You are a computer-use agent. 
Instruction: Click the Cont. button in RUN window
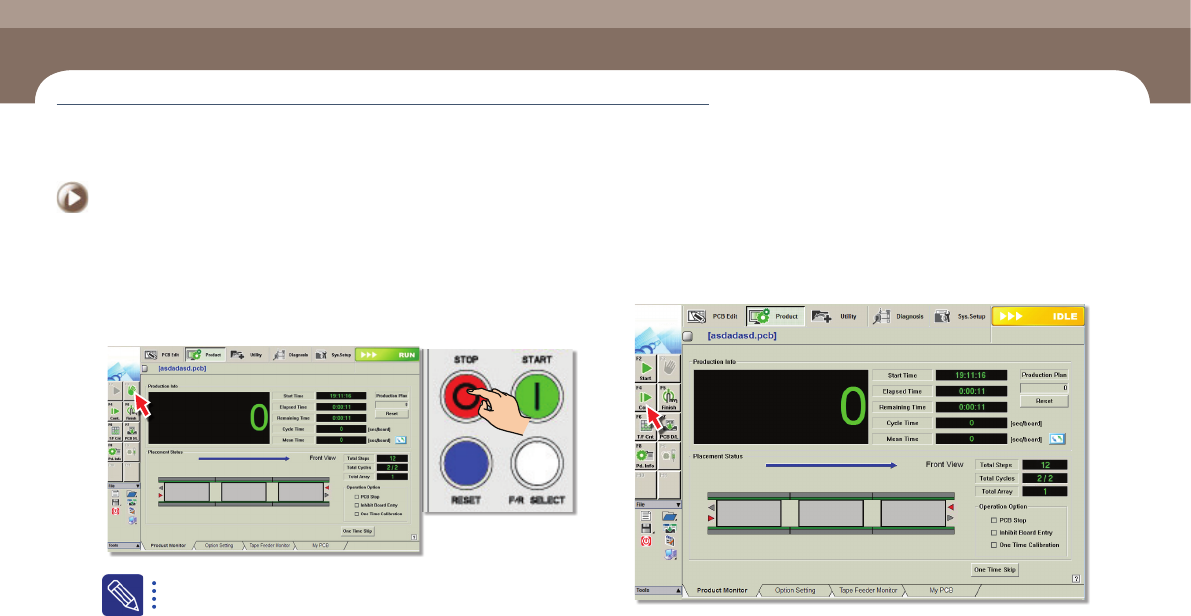(x=115, y=411)
